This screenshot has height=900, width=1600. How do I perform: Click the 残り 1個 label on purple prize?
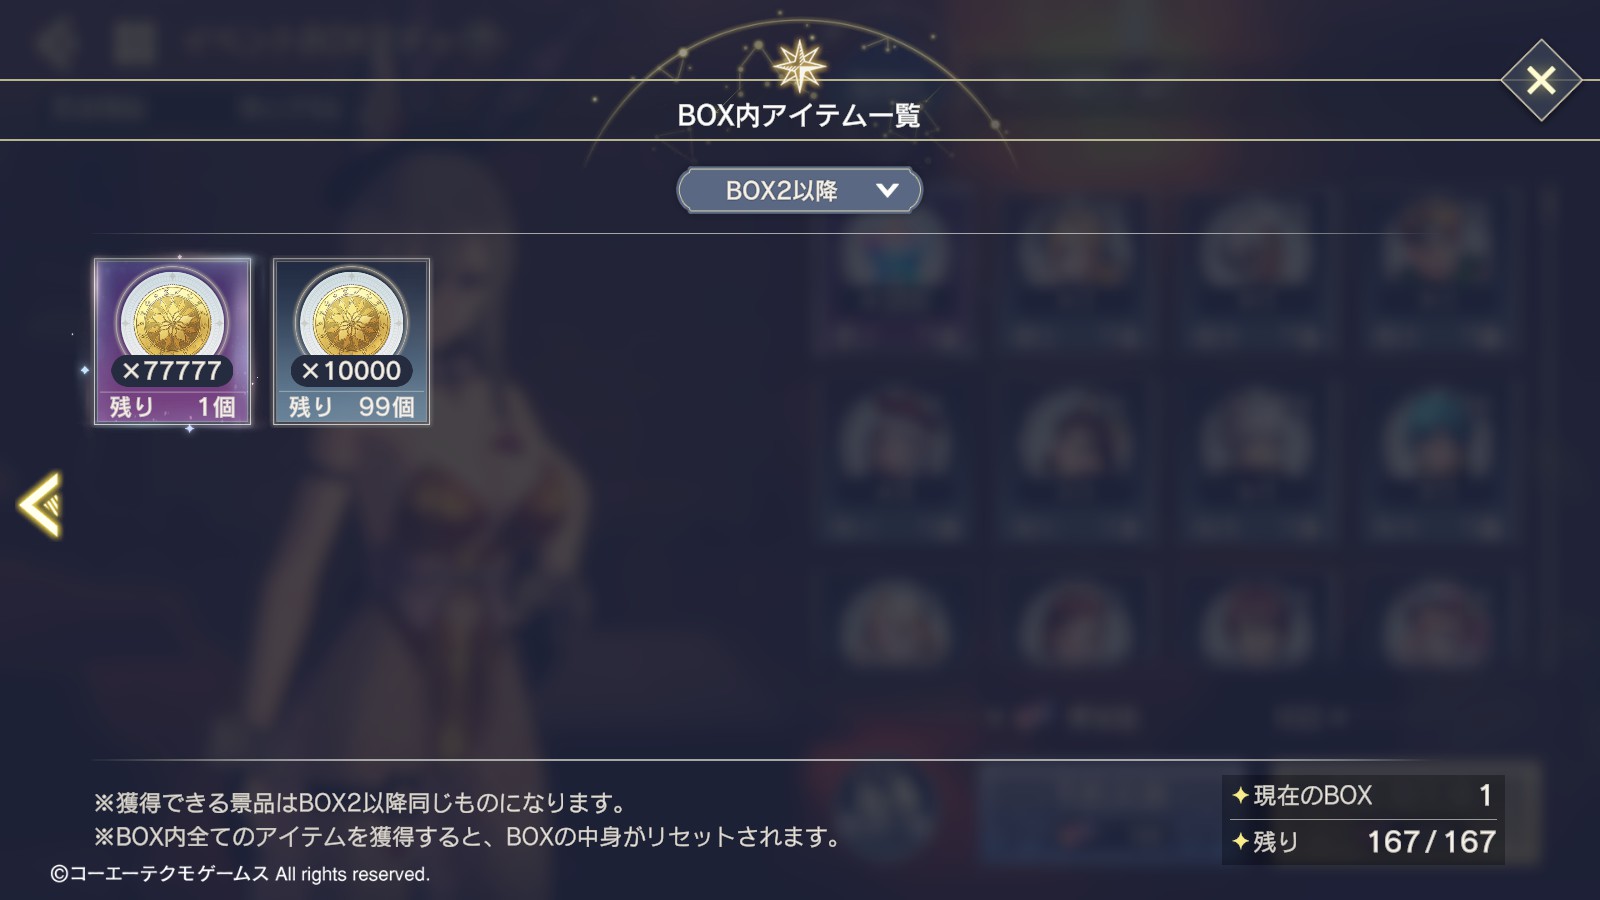point(172,407)
